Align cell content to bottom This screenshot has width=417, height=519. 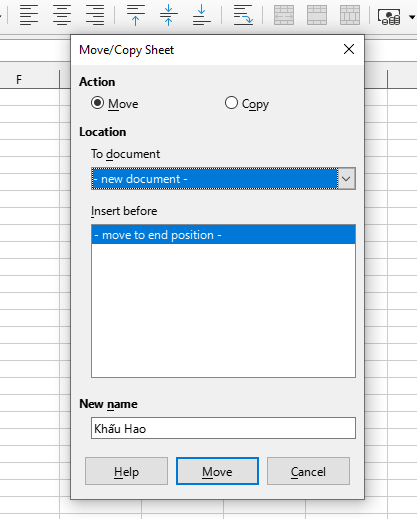pos(202,15)
